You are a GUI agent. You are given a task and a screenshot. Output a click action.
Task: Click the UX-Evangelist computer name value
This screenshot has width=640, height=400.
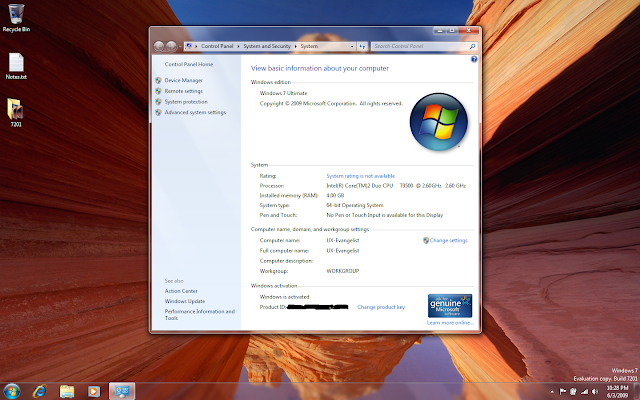(x=342, y=240)
